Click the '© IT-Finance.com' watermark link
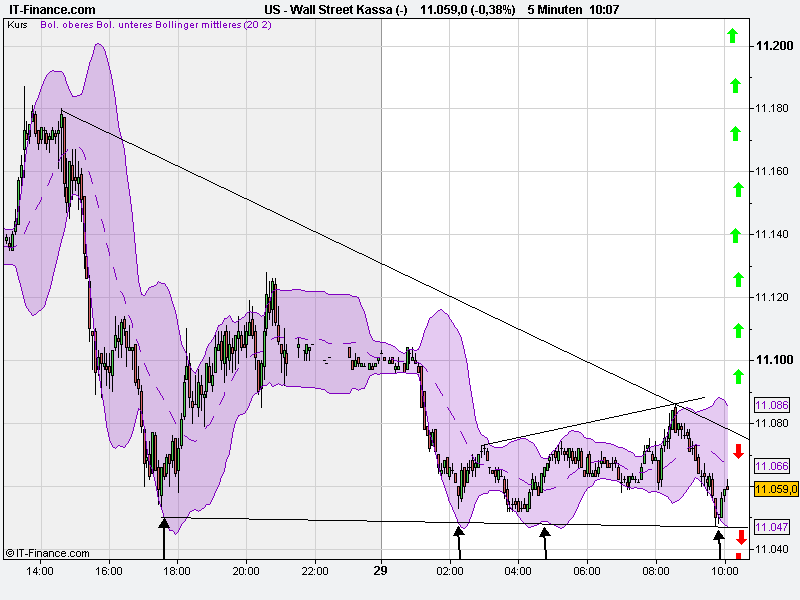This screenshot has height=600, width=800. pos(47,551)
